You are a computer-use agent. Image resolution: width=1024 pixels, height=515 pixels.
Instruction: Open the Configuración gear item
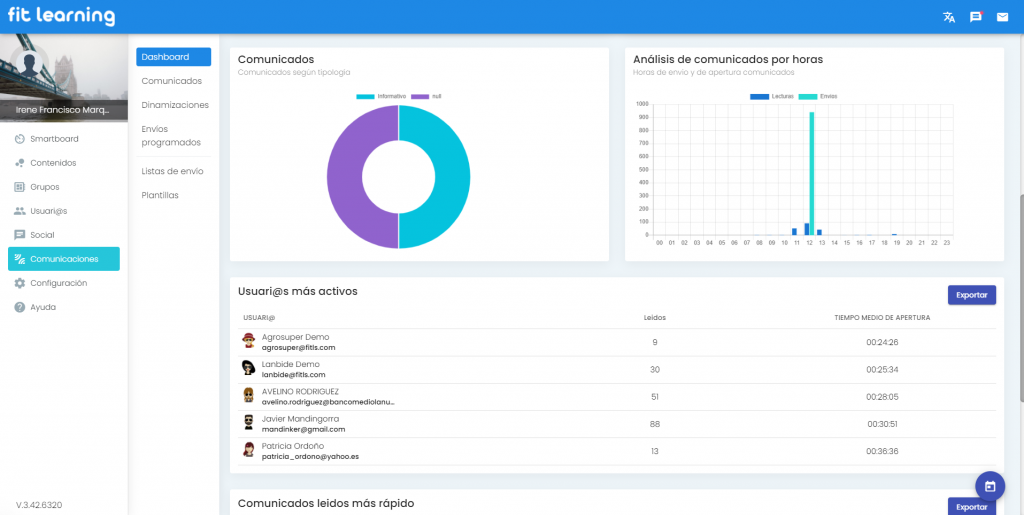click(x=58, y=283)
